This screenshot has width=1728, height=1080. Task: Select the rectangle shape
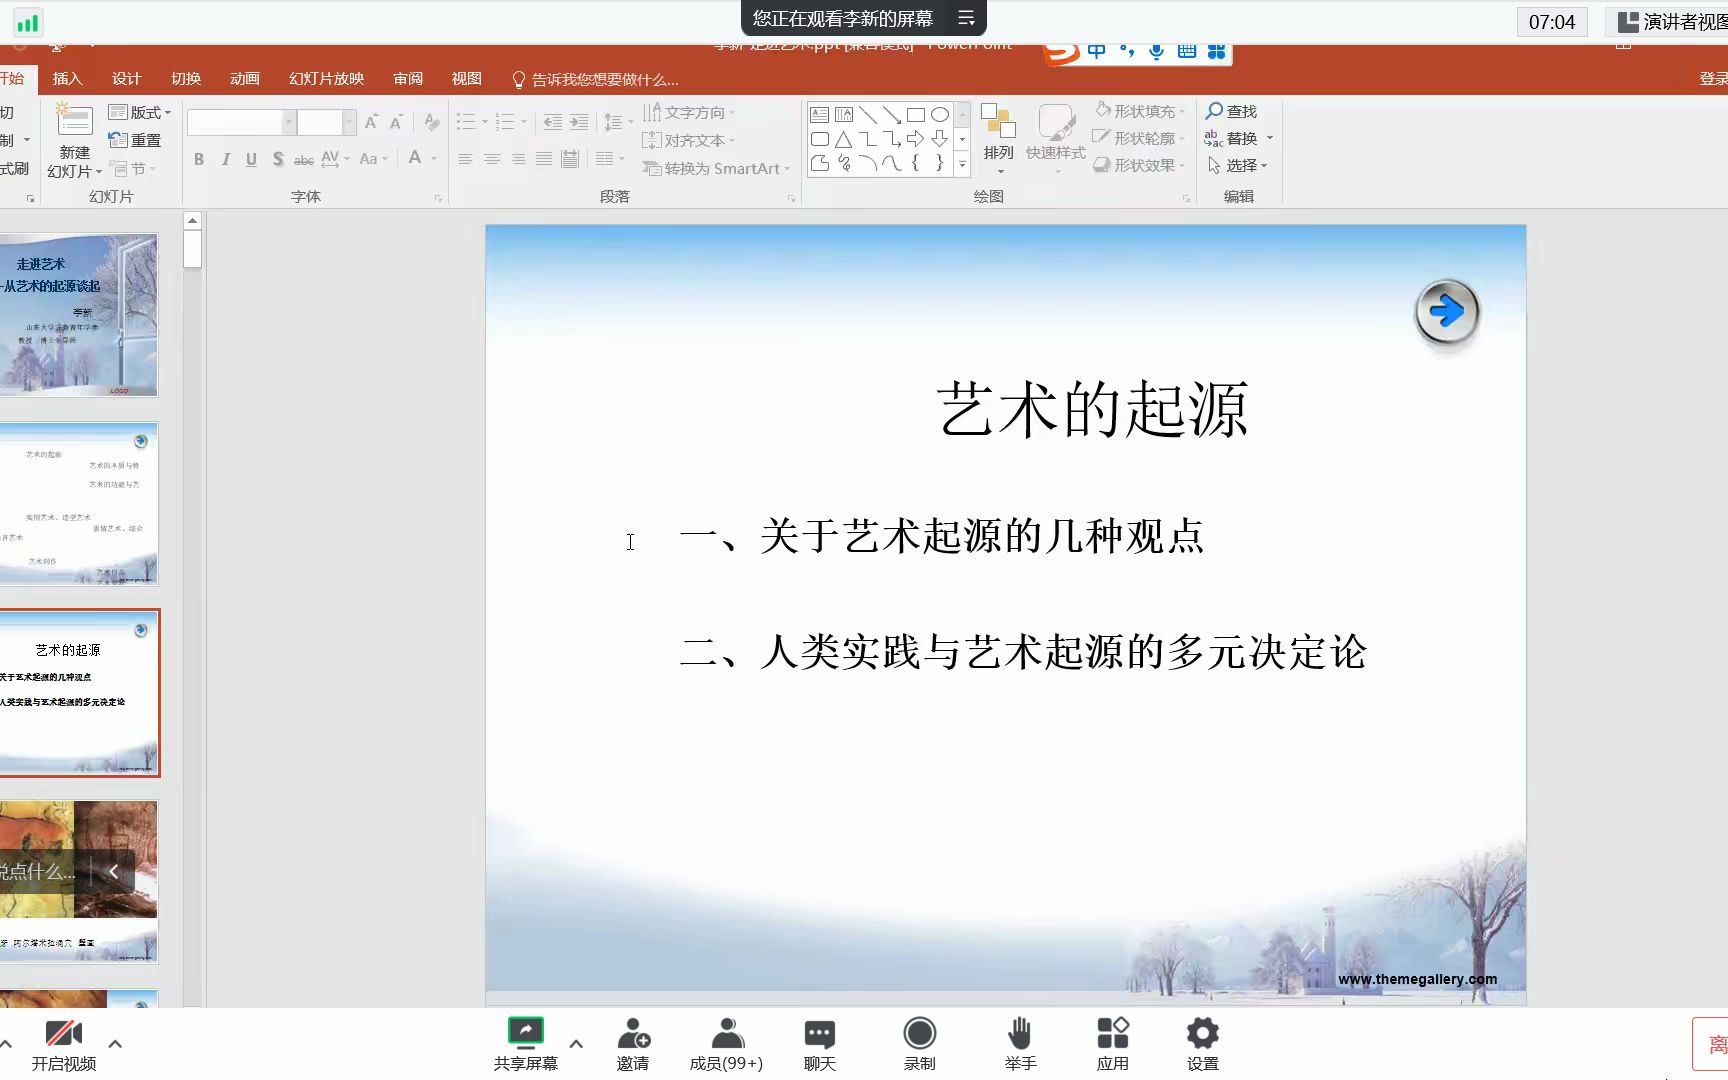(x=916, y=115)
